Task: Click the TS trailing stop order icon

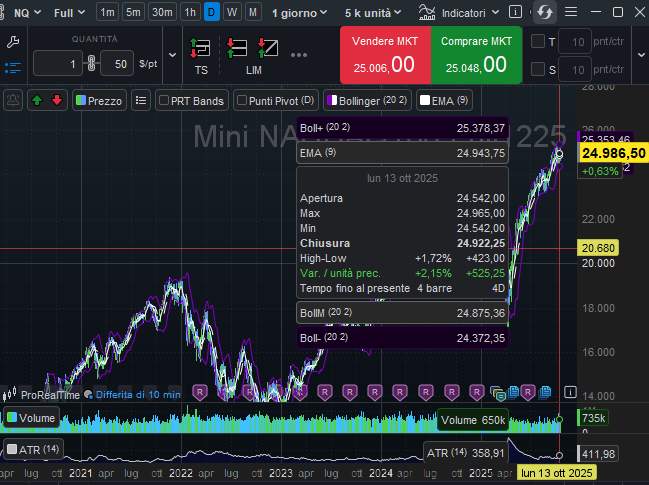Action: click(200, 48)
